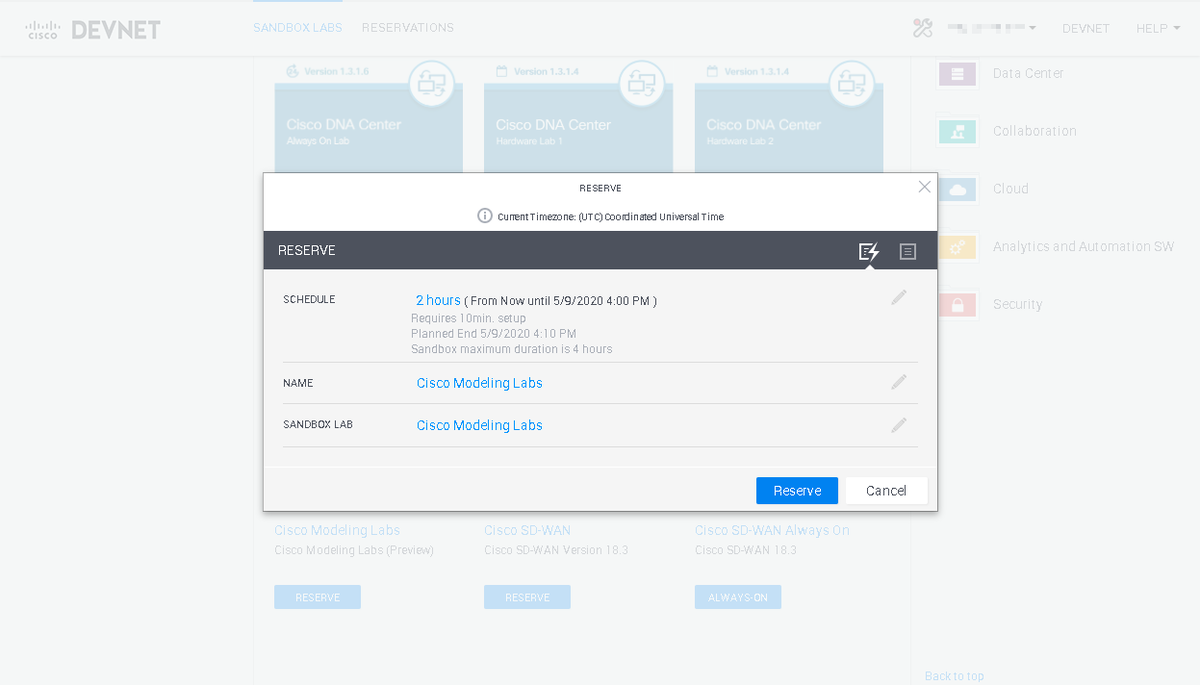This screenshot has width=1200, height=685.
Task: Click Cisco Modeling Labs name value
Action: point(479,383)
